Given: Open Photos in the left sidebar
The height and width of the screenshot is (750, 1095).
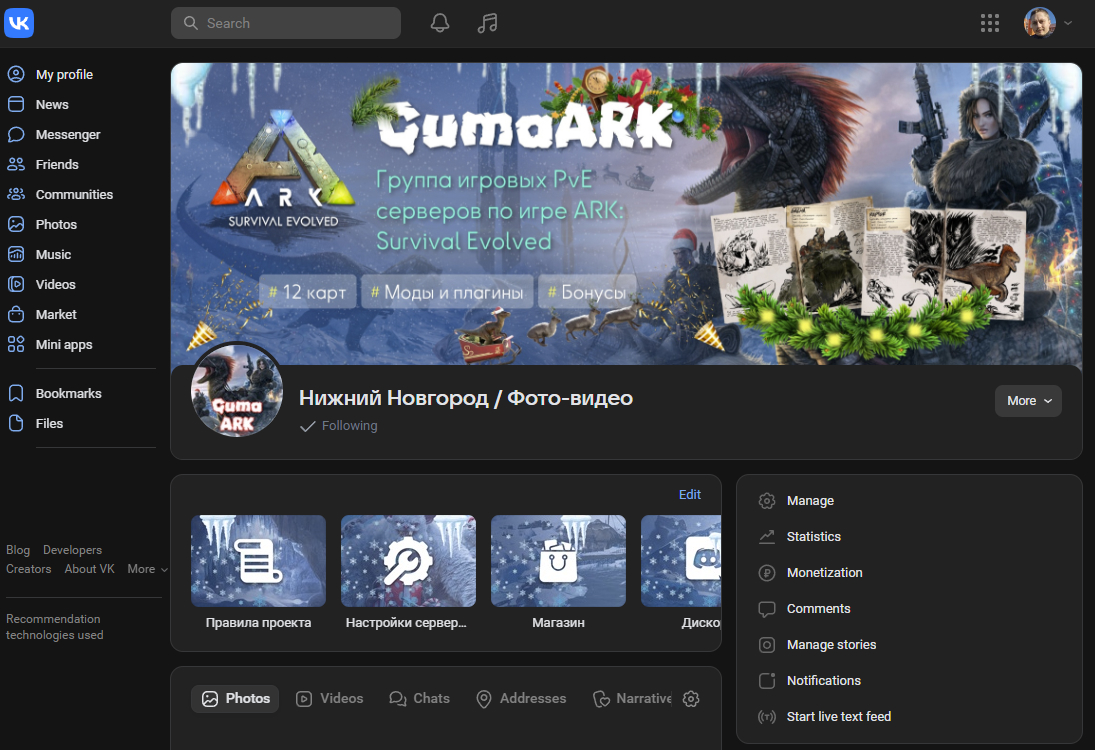Looking at the screenshot, I should [x=56, y=224].
